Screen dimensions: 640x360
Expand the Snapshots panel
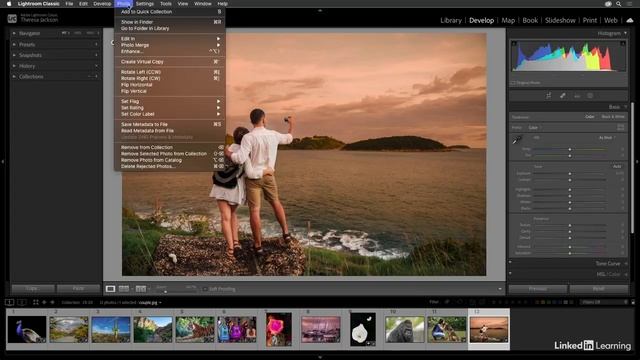point(14,55)
